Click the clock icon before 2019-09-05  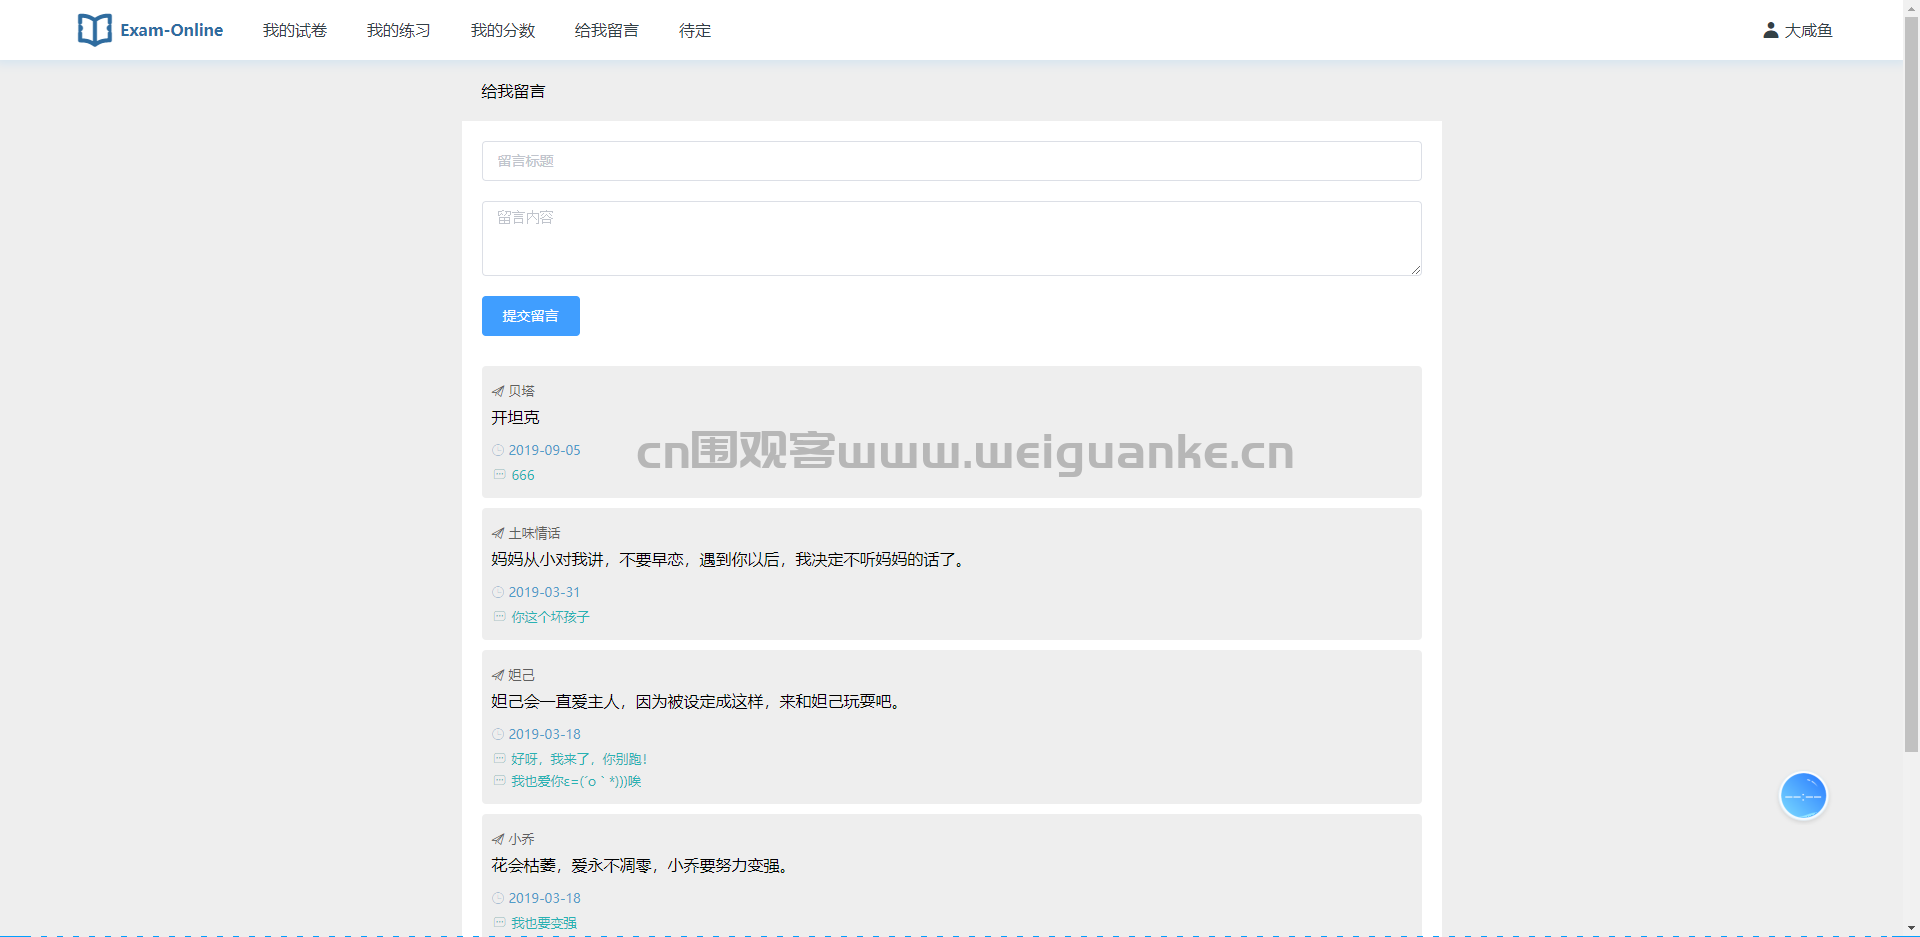pos(498,450)
